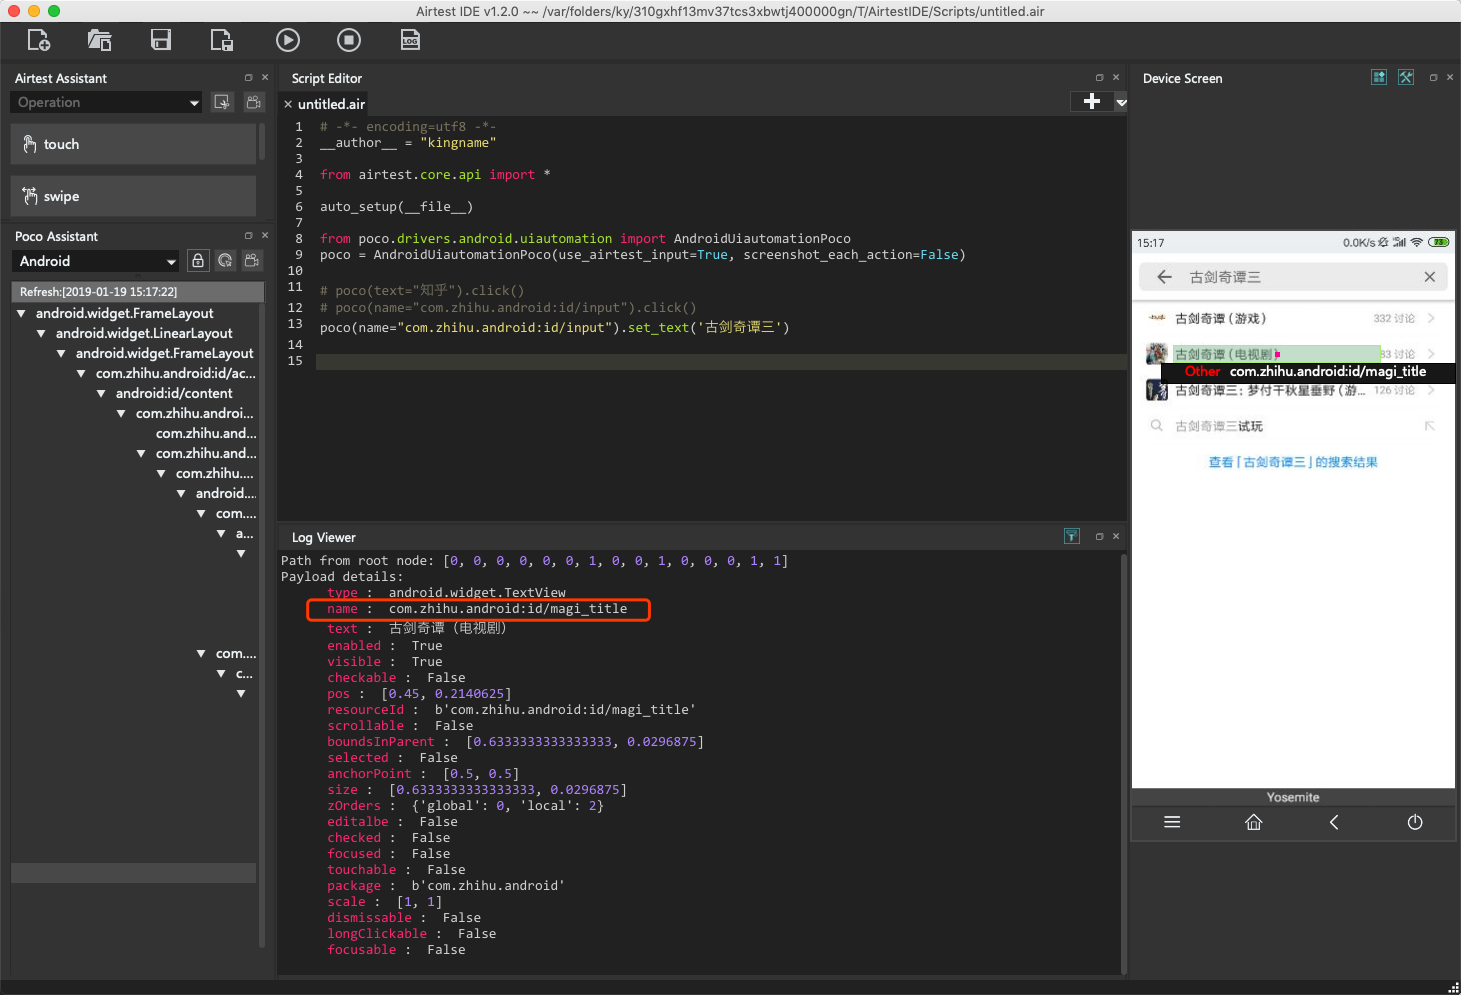Click the device power button
The height and width of the screenshot is (995, 1461).
pos(1415,822)
